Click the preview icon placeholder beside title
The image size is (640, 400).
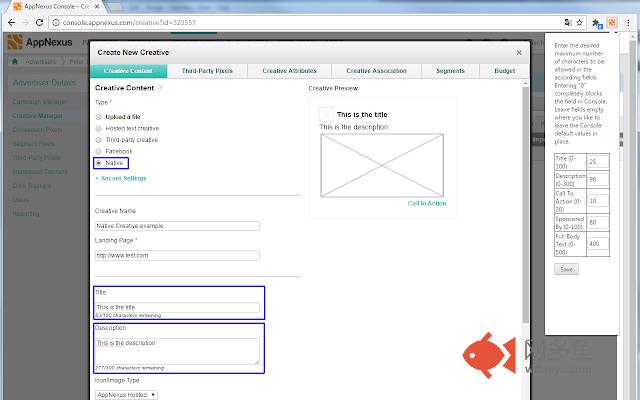pyautogui.click(x=326, y=115)
